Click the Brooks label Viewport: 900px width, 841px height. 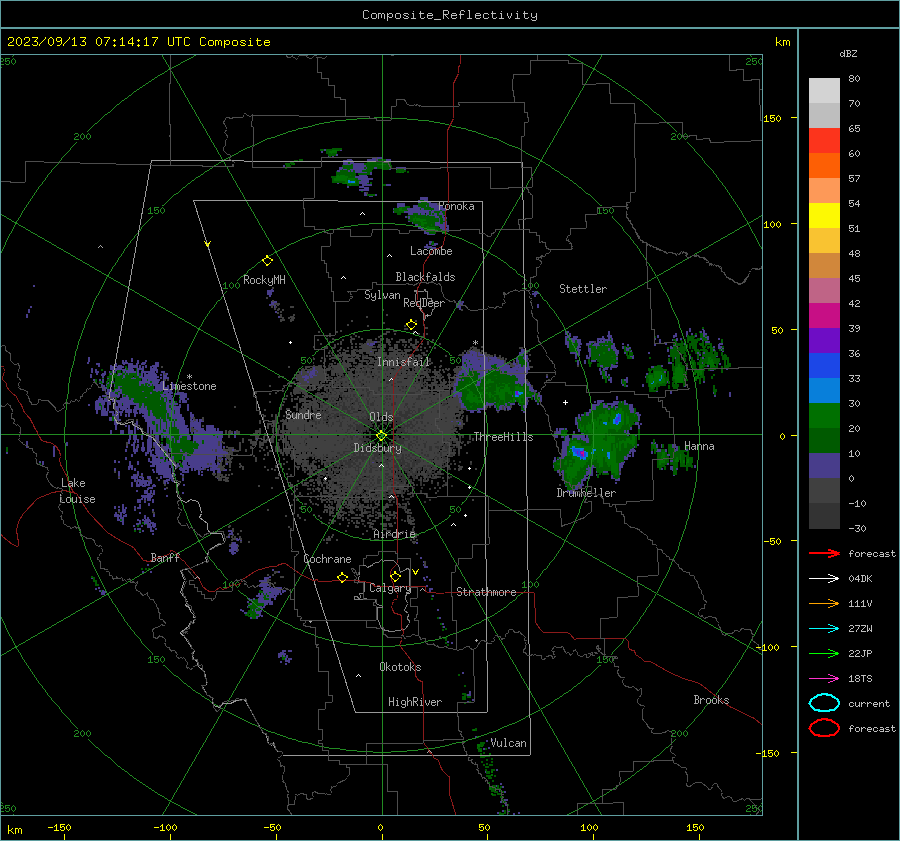pos(711,700)
